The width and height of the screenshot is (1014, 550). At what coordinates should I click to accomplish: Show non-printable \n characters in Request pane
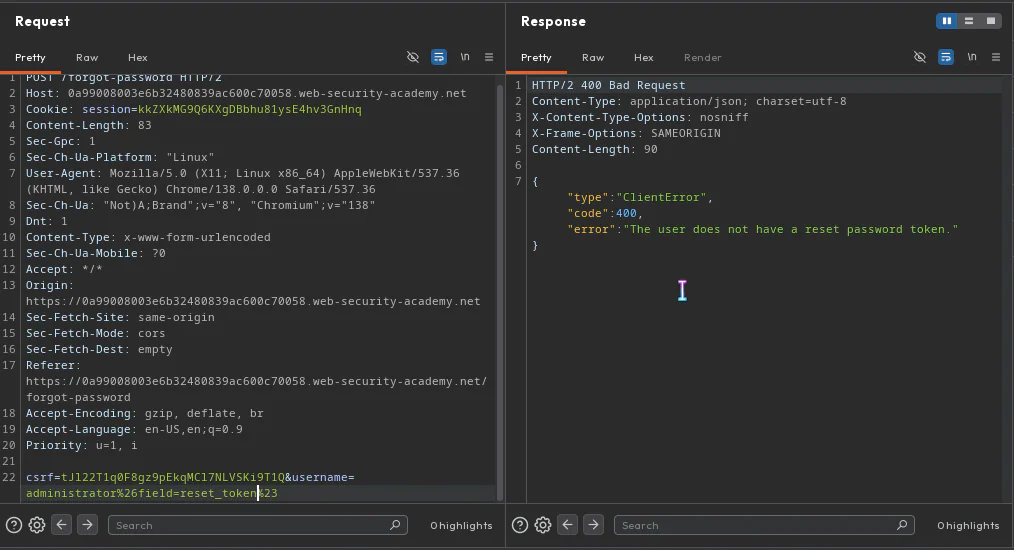(x=464, y=57)
